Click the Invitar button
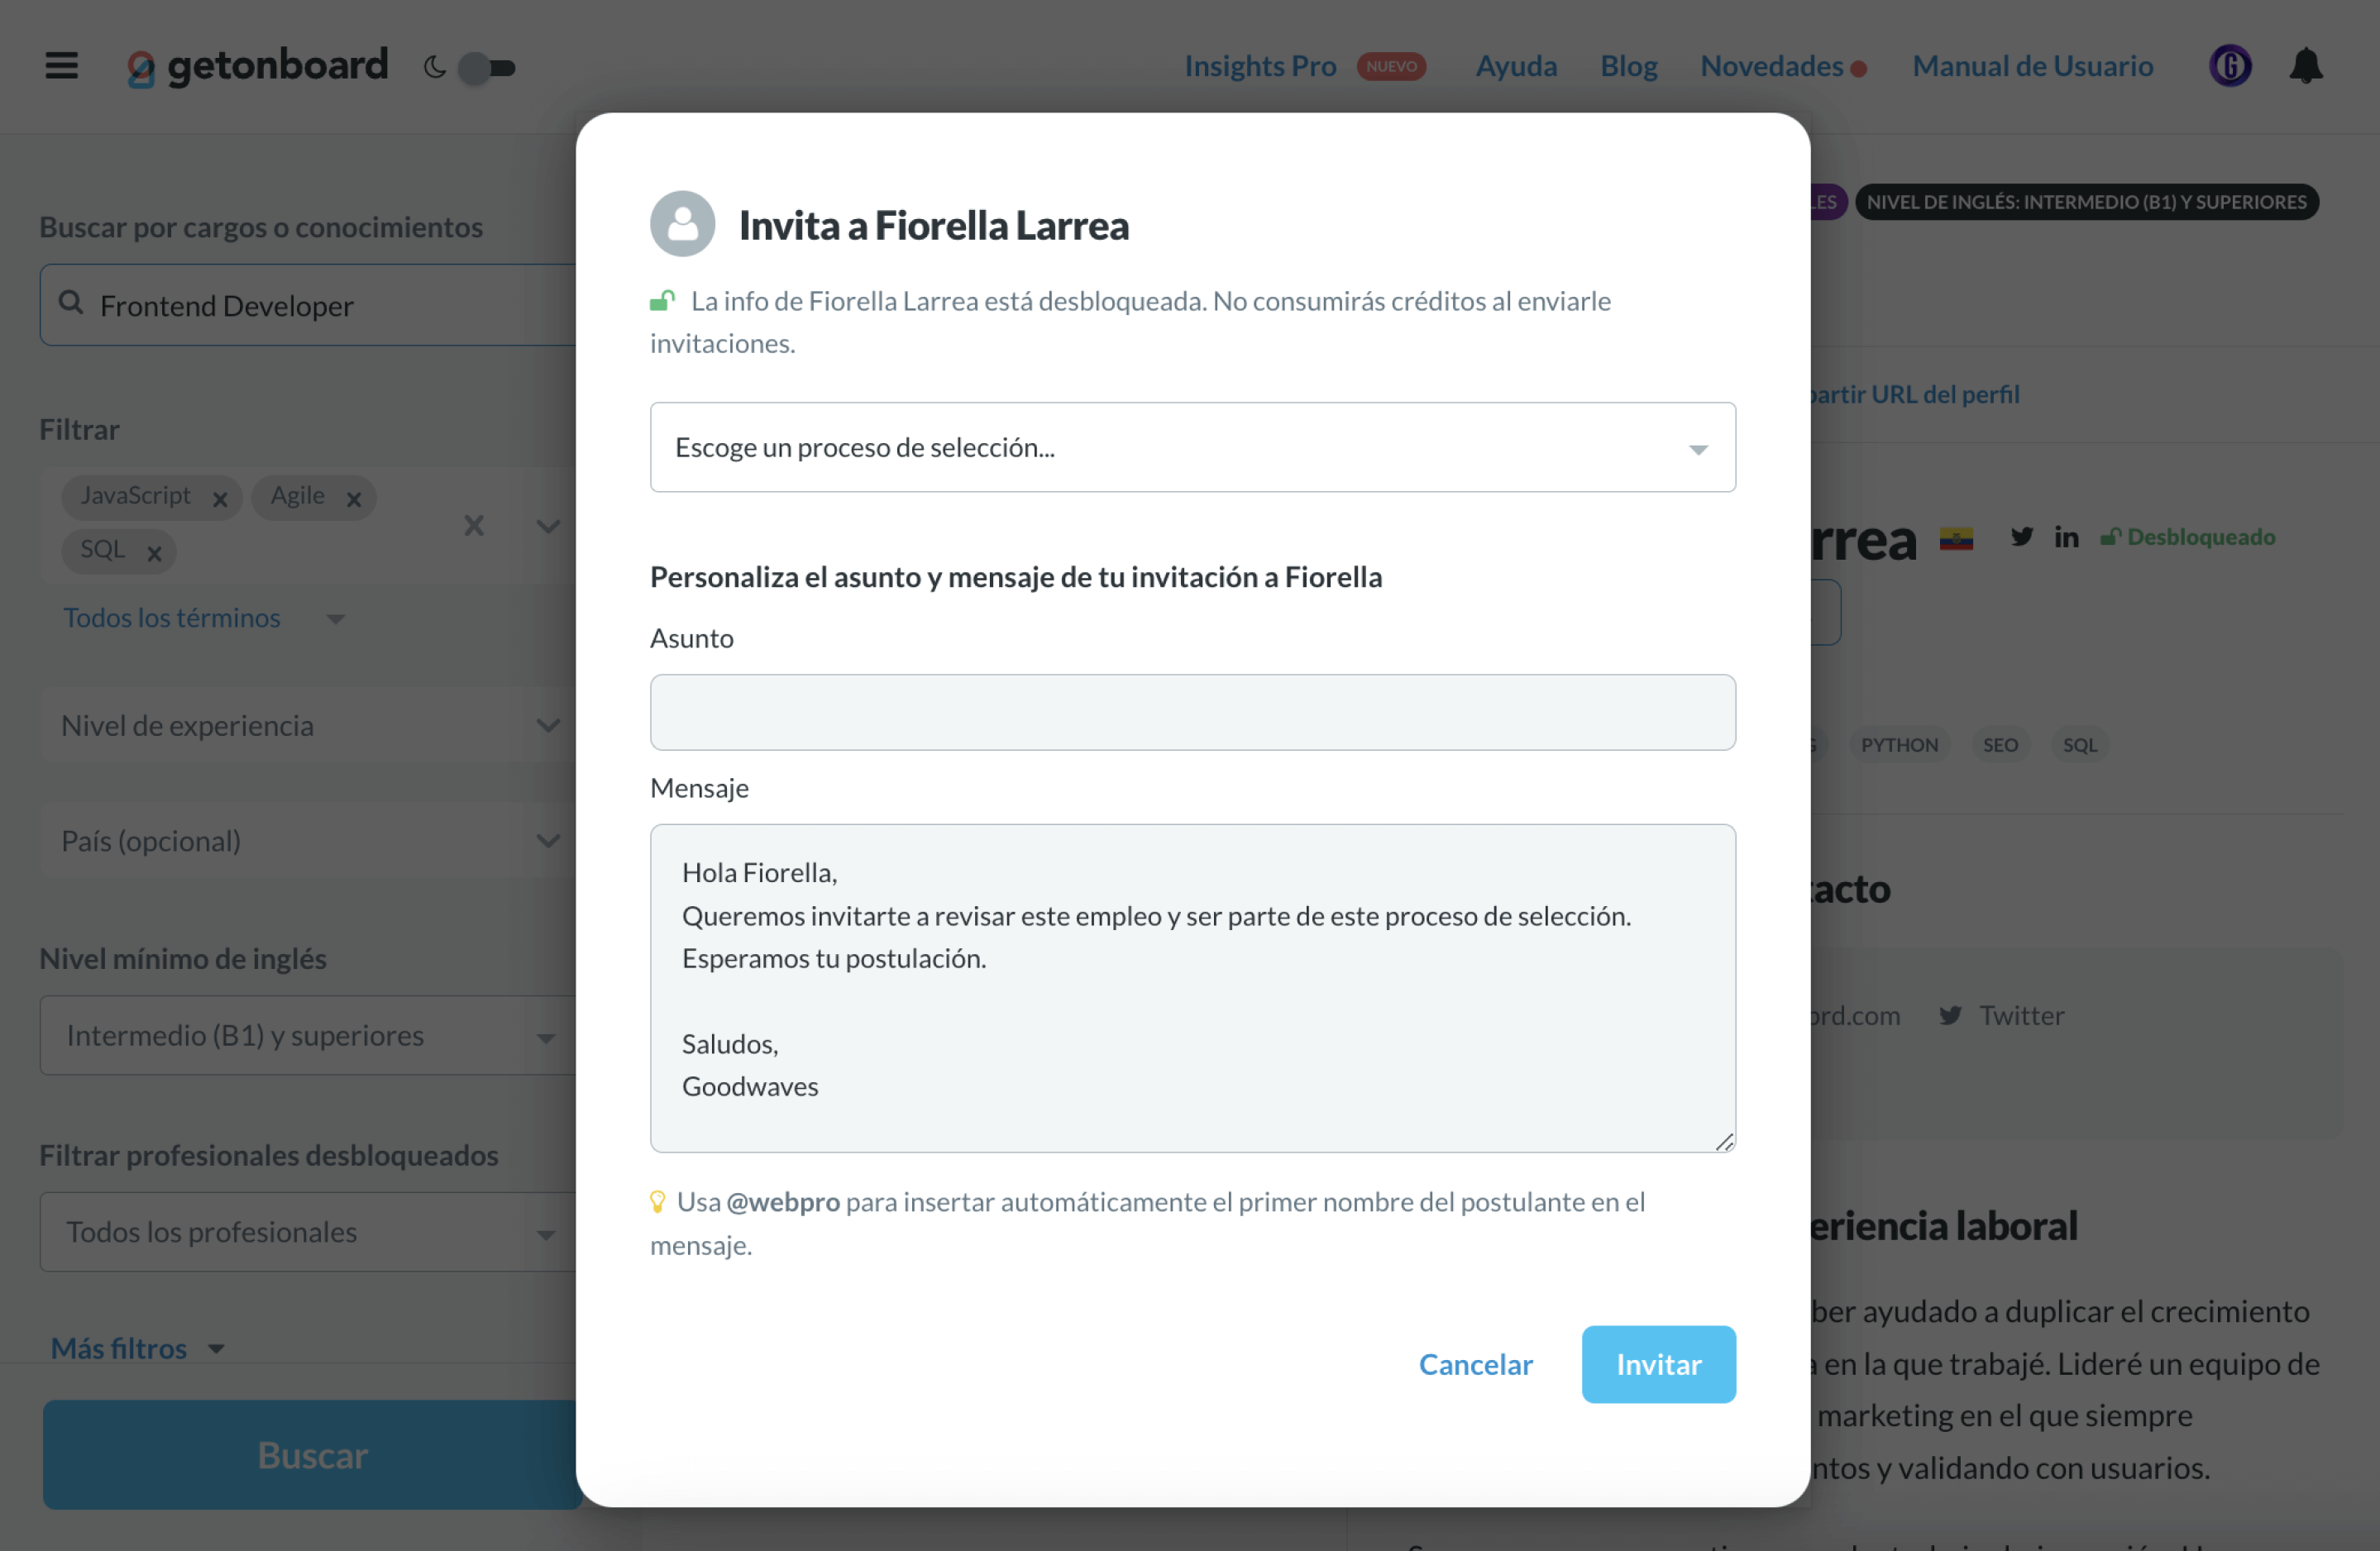Viewport: 2380px width, 1551px height. 1658,1364
